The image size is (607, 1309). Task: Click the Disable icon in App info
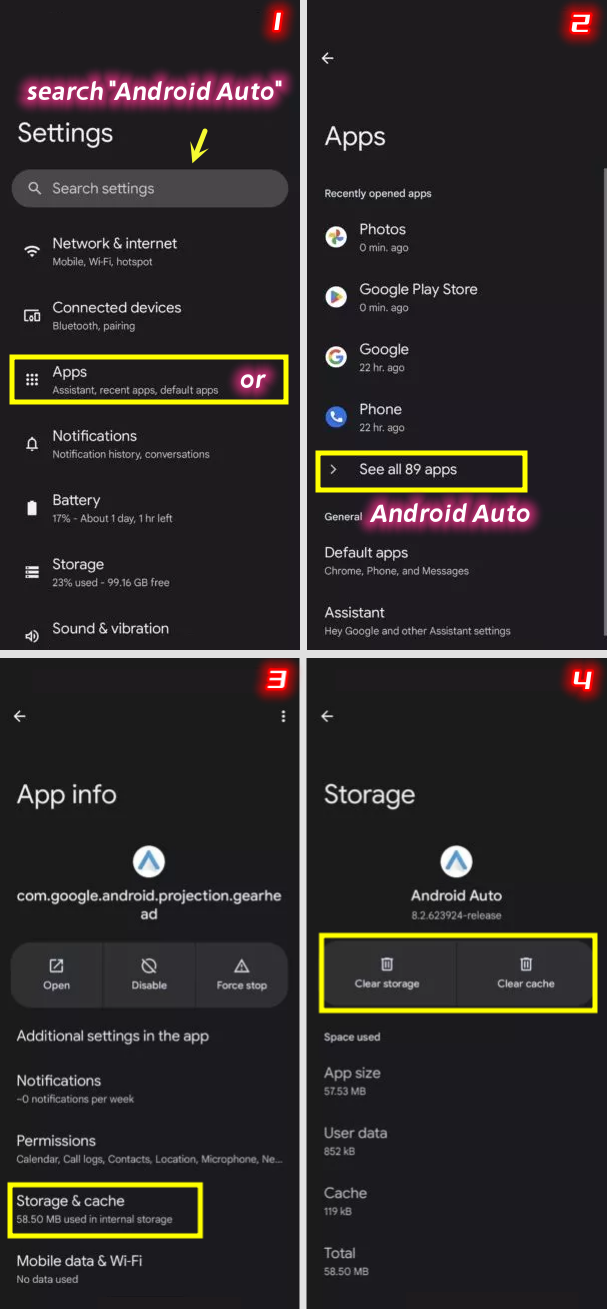[149, 965]
